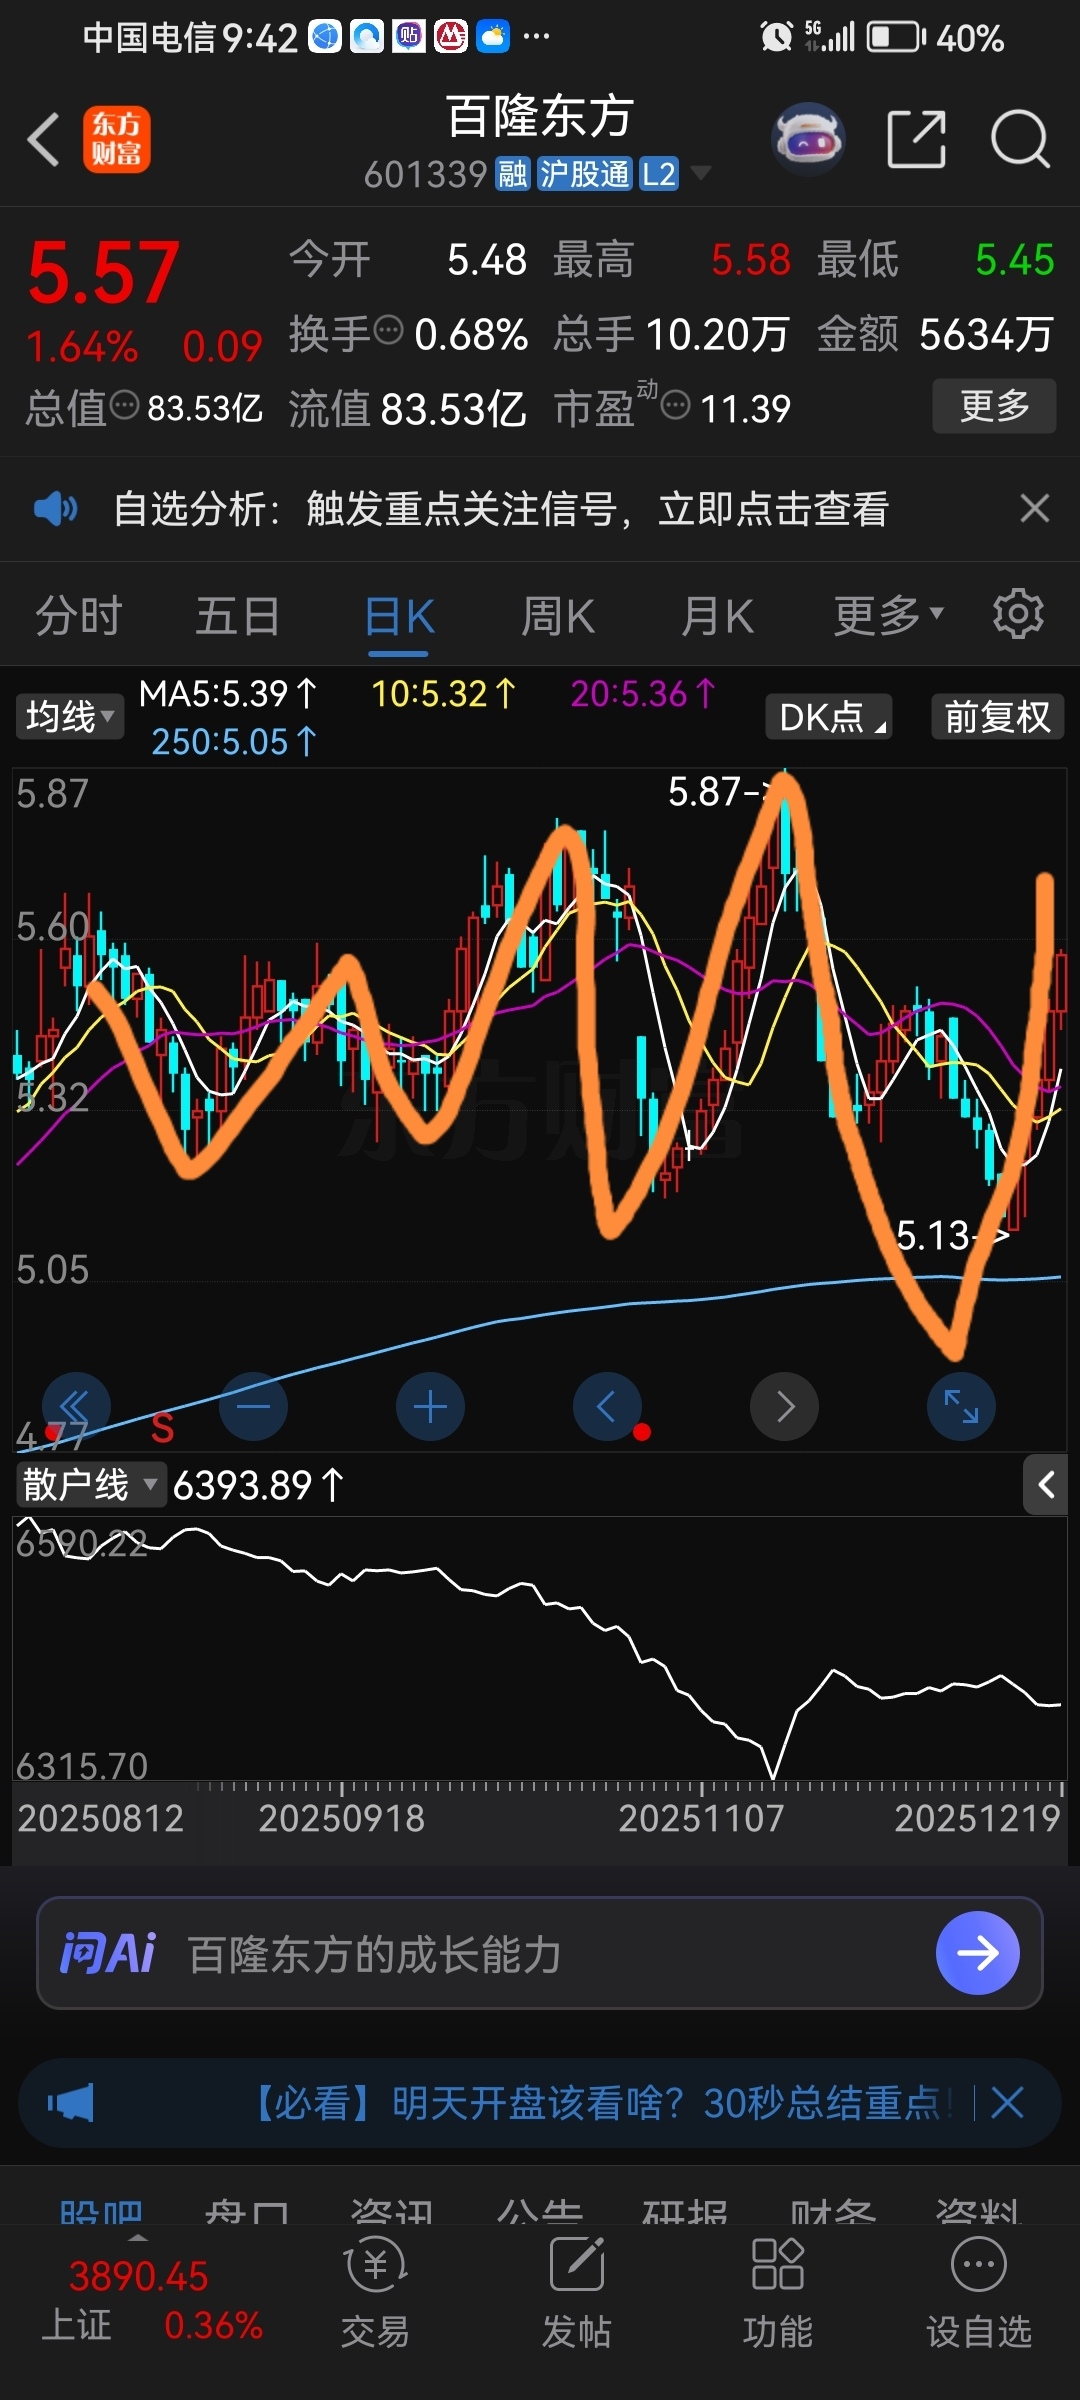1080x2400 pixels.
Task: Zoom in chart with plus button
Action: (x=430, y=1407)
